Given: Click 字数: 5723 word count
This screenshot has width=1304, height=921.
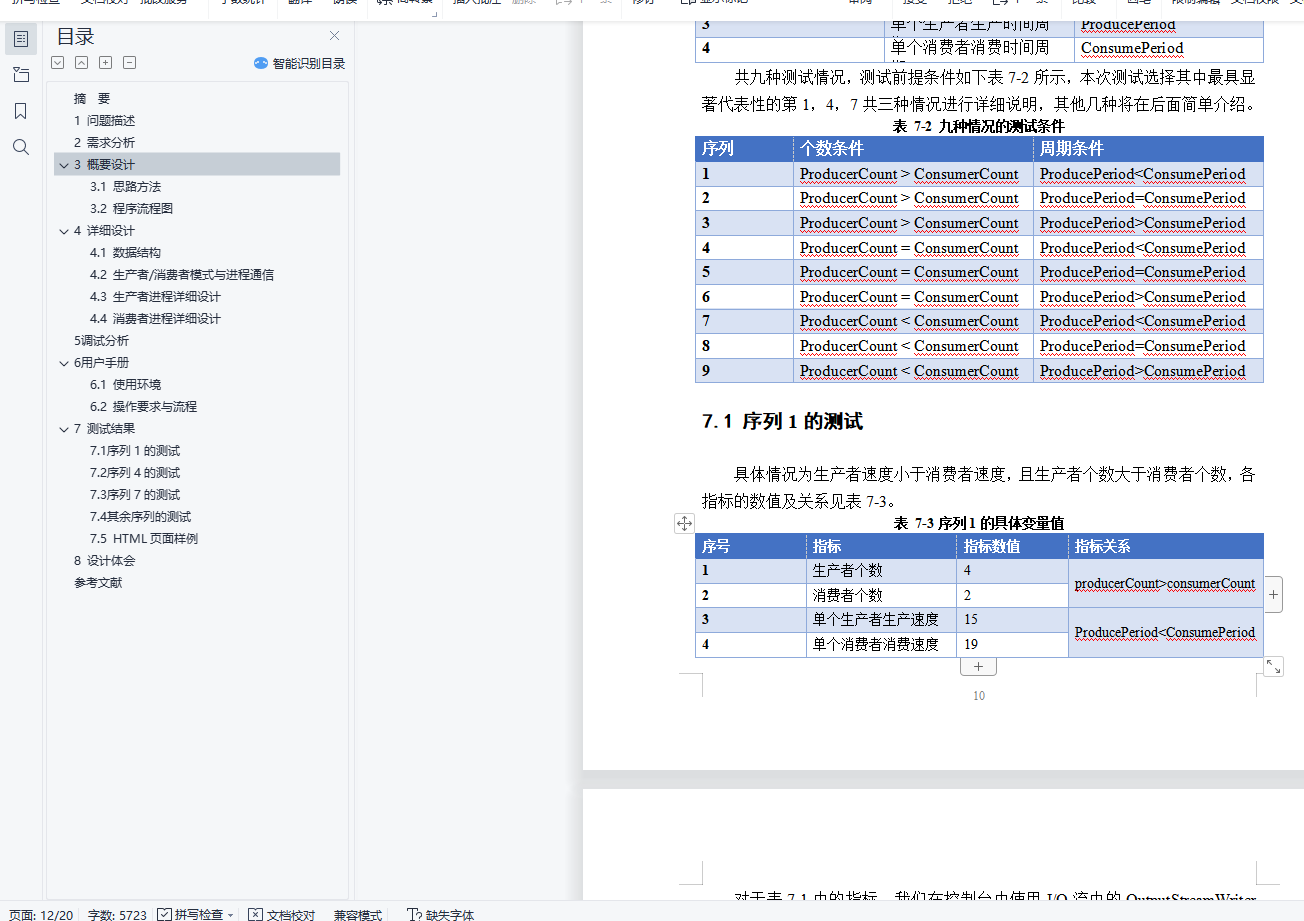Looking at the screenshot, I should tap(117, 914).
